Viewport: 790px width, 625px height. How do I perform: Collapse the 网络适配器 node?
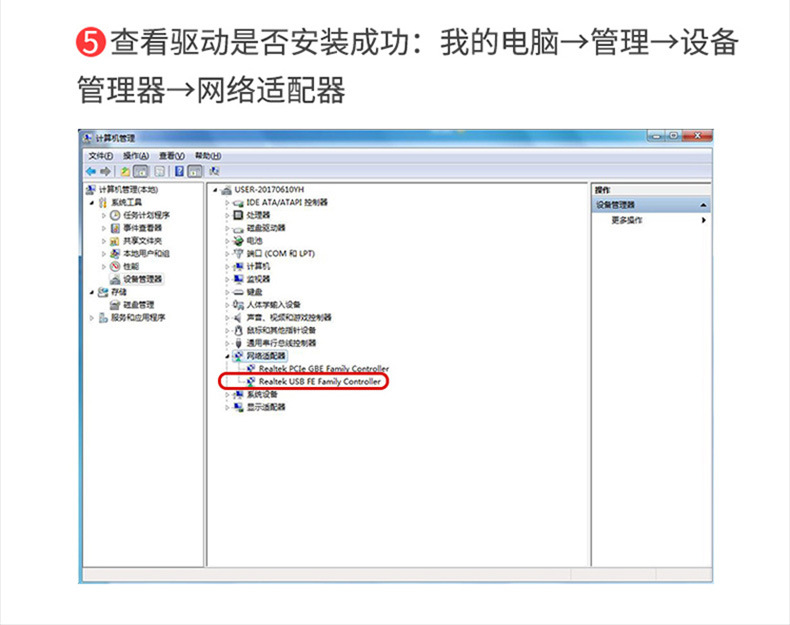[227, 356]
